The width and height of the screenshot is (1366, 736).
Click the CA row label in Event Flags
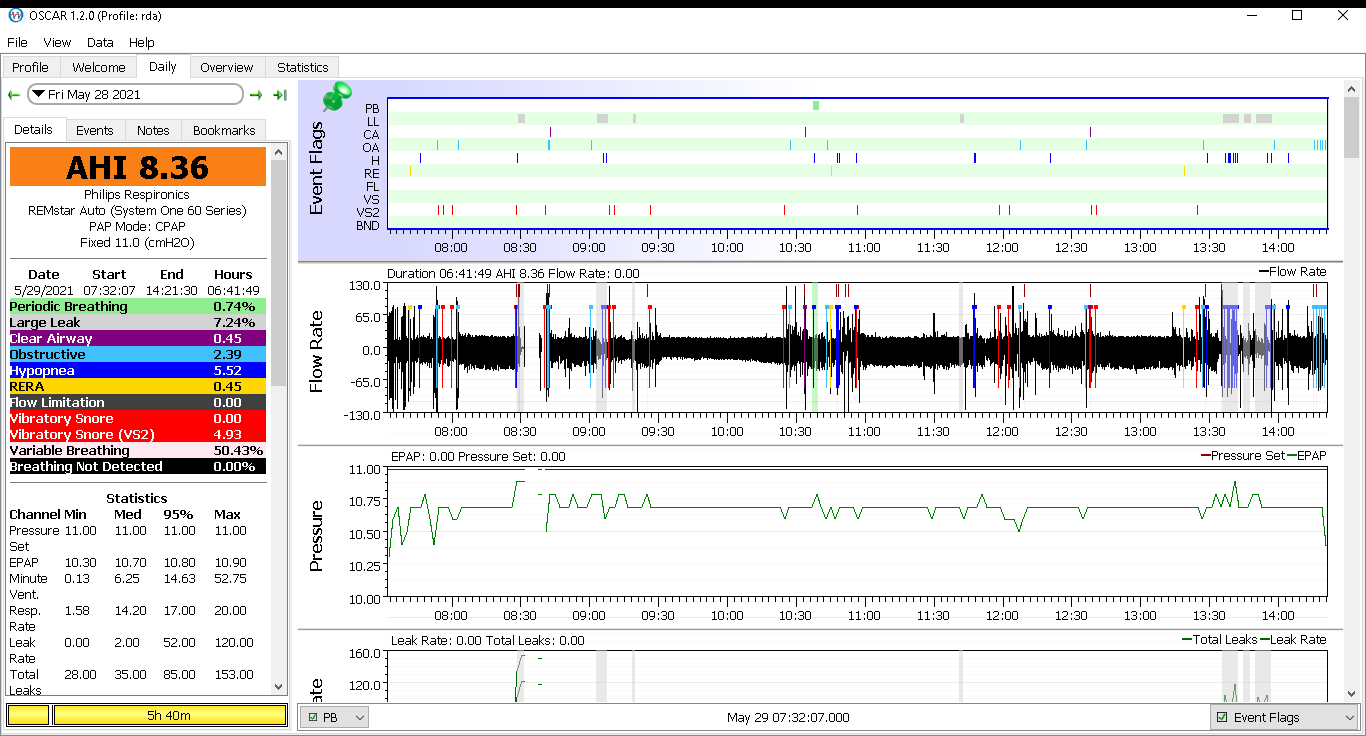coord(371,134)
